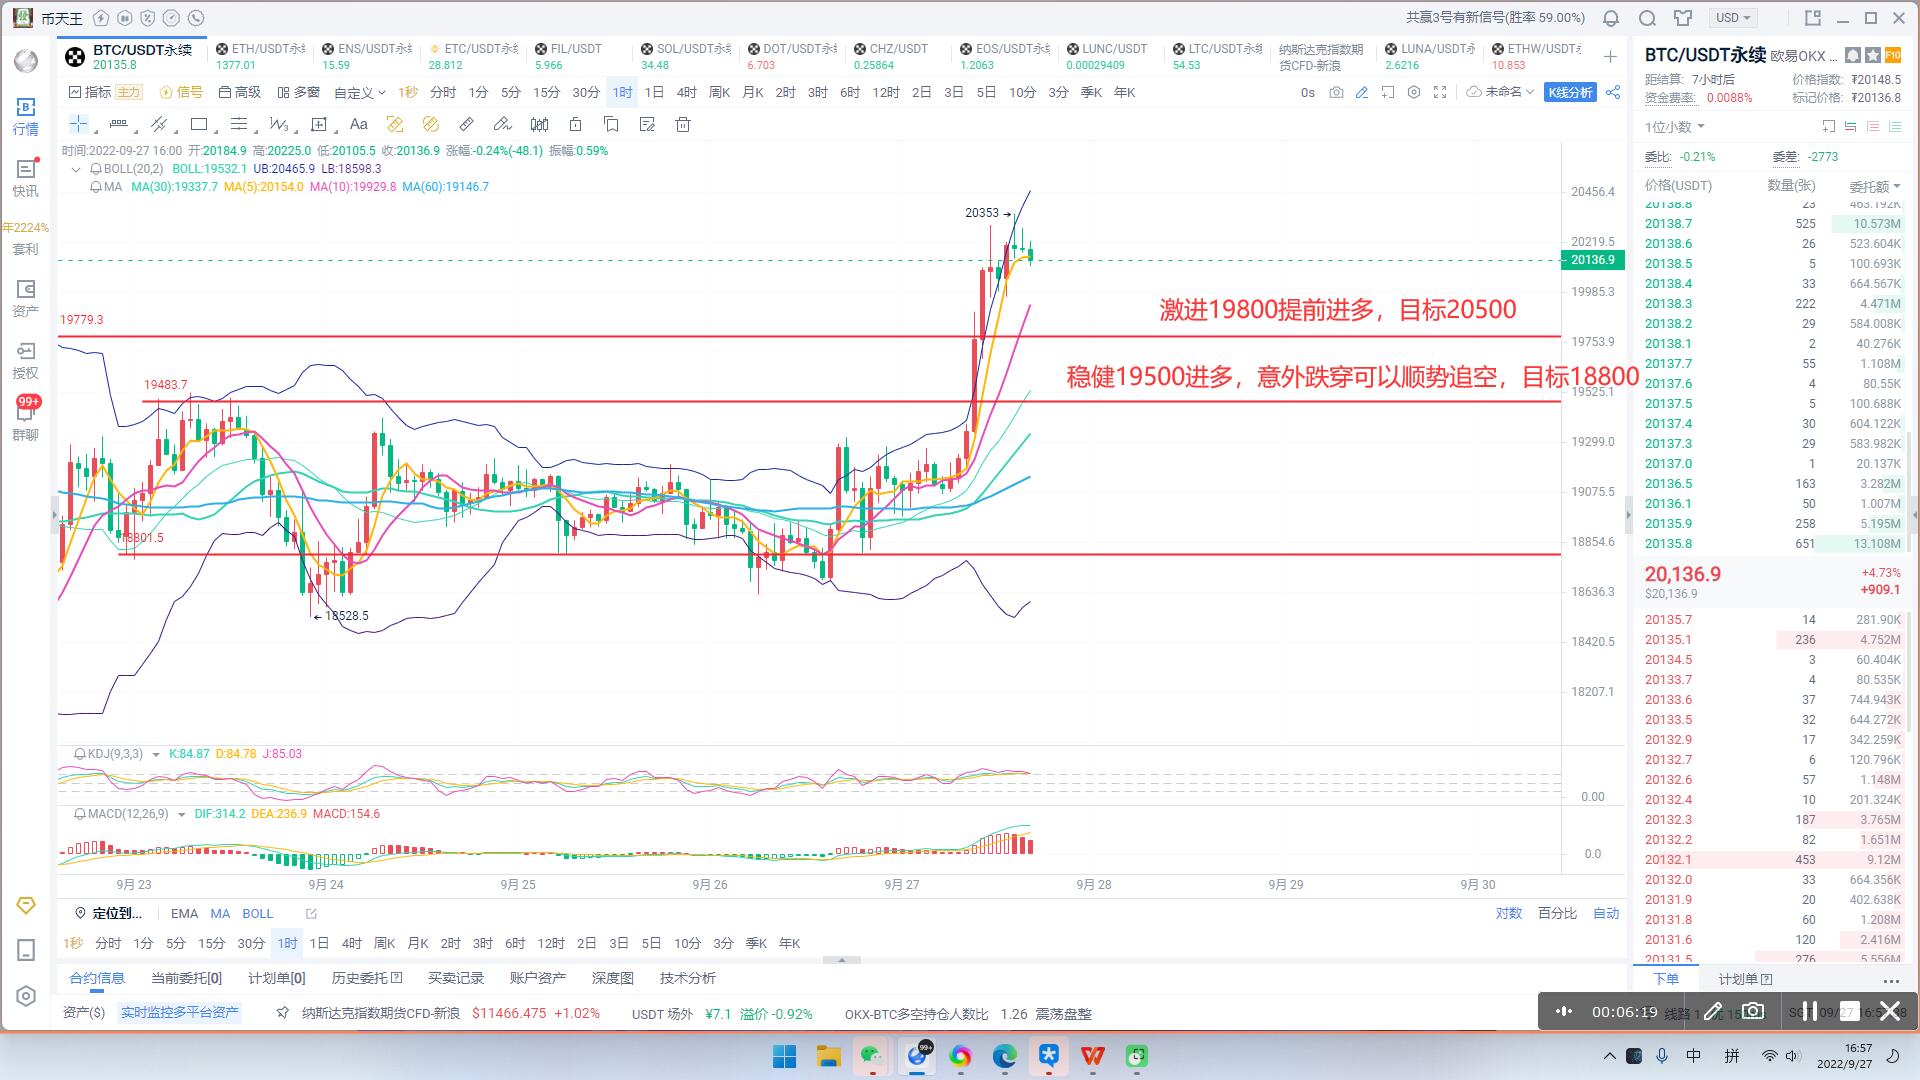Click the camera screenshot icon in chart toolbar
This screenshot has width=1920, height=1080.
click(x=1336, y=92)
